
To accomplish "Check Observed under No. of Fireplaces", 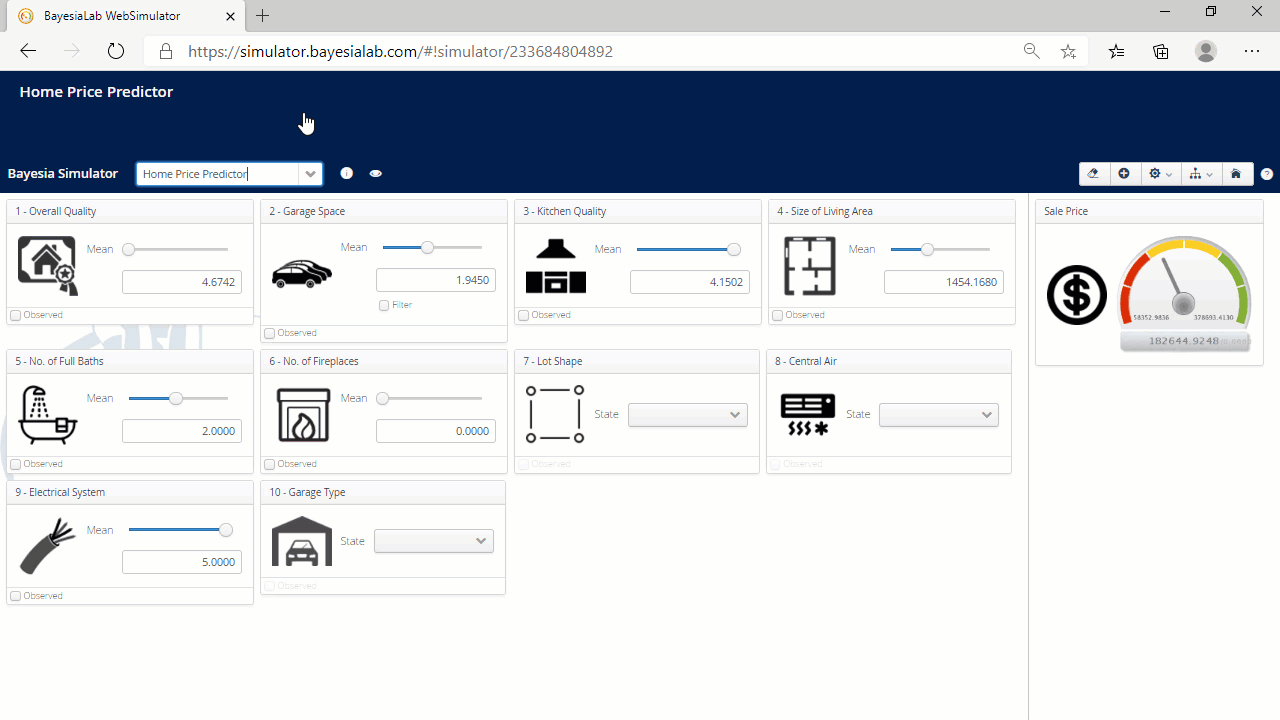I will 269,464.
